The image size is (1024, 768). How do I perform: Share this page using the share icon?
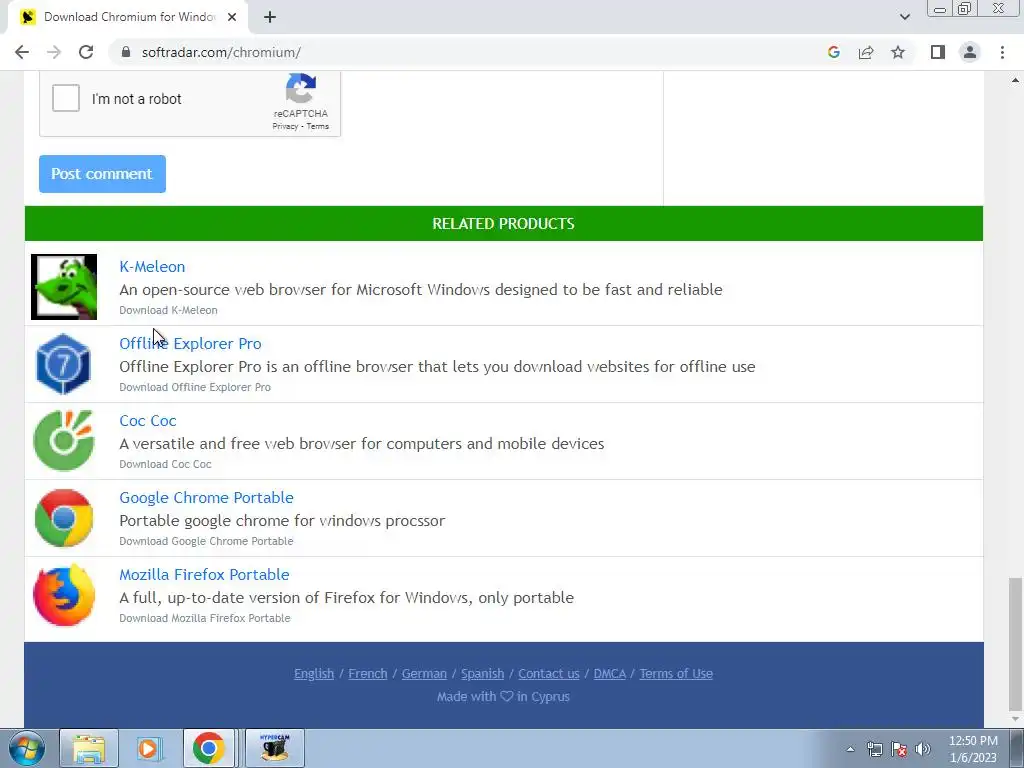pyautogui.click(x=866, y=52)
